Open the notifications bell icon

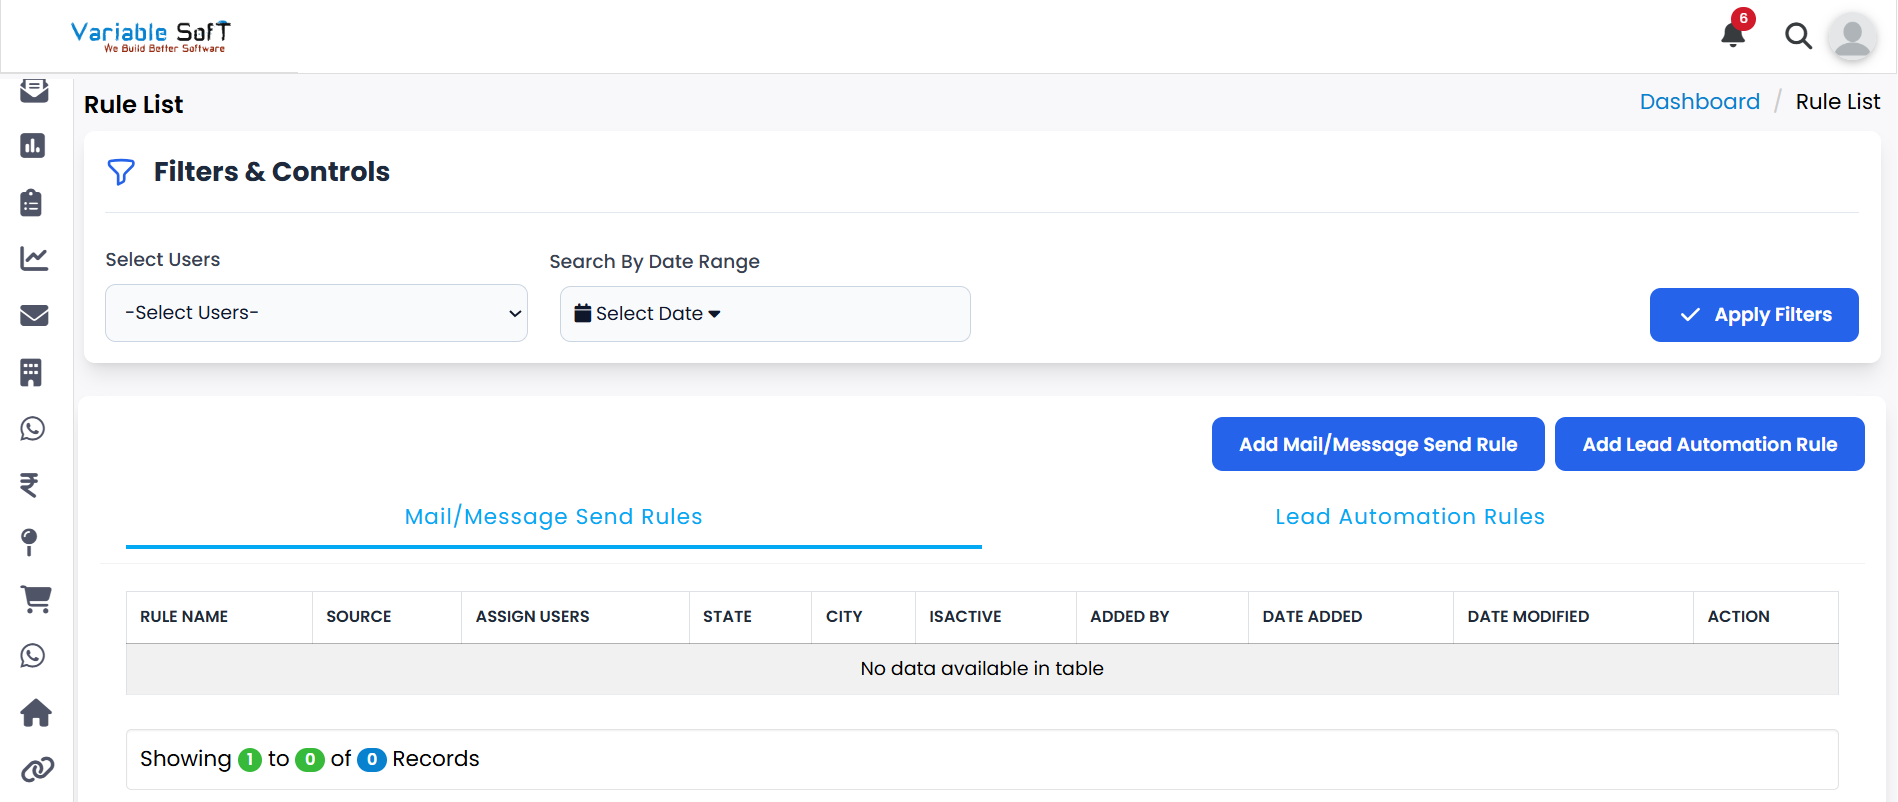tap(1733, 36)
